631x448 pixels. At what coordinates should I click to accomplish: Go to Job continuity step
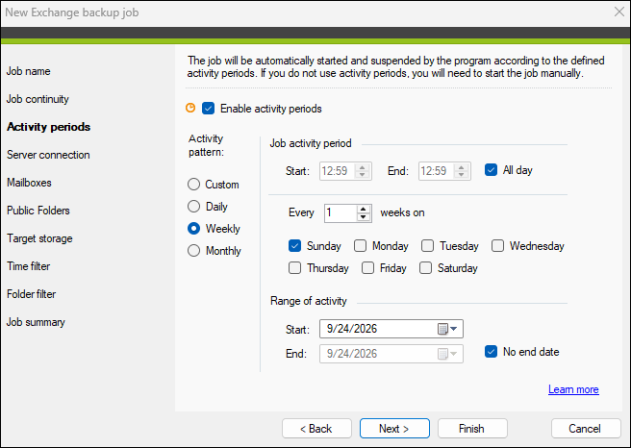coord(37,99)
